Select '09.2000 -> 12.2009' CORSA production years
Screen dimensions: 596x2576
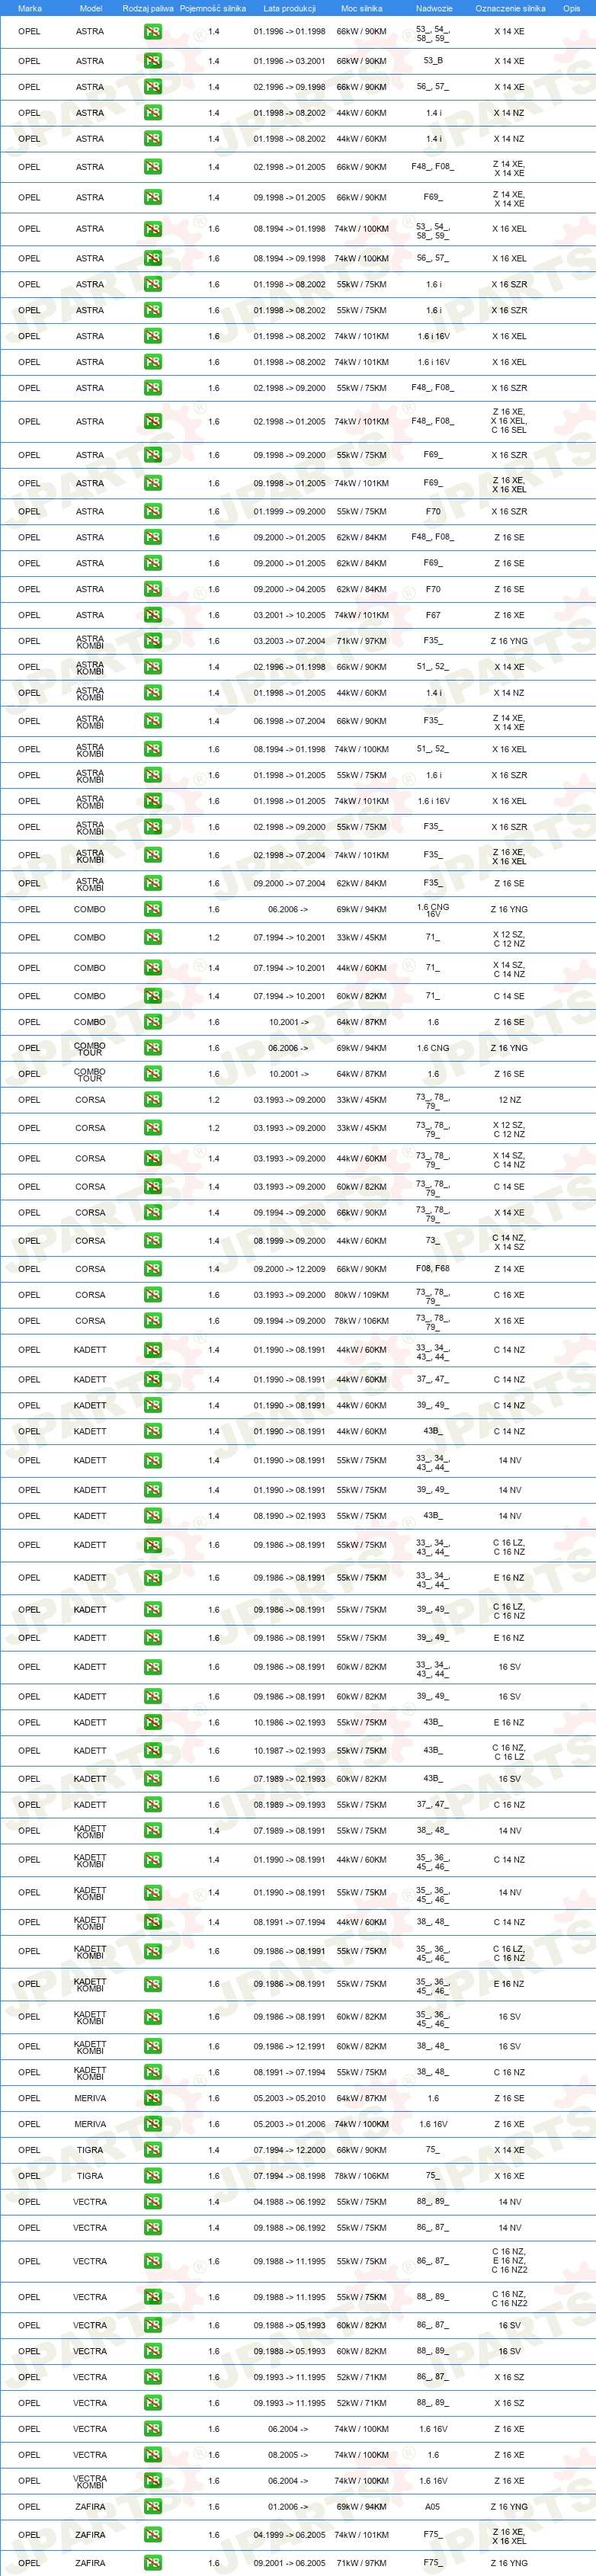pyautogui.click(x=289, y=1269)
